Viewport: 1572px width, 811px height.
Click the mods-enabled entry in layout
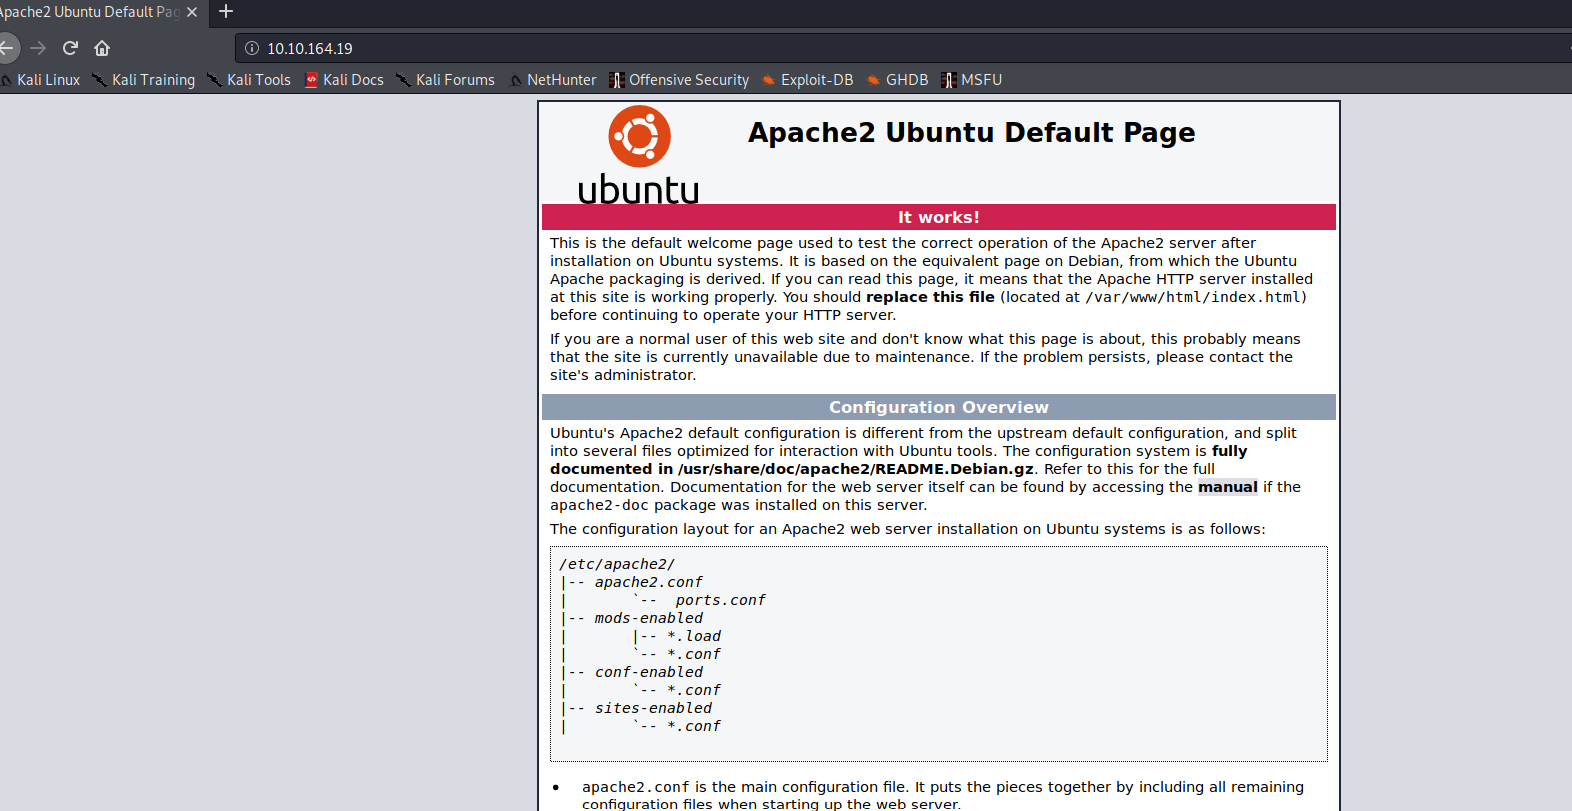tap(649, 618)
